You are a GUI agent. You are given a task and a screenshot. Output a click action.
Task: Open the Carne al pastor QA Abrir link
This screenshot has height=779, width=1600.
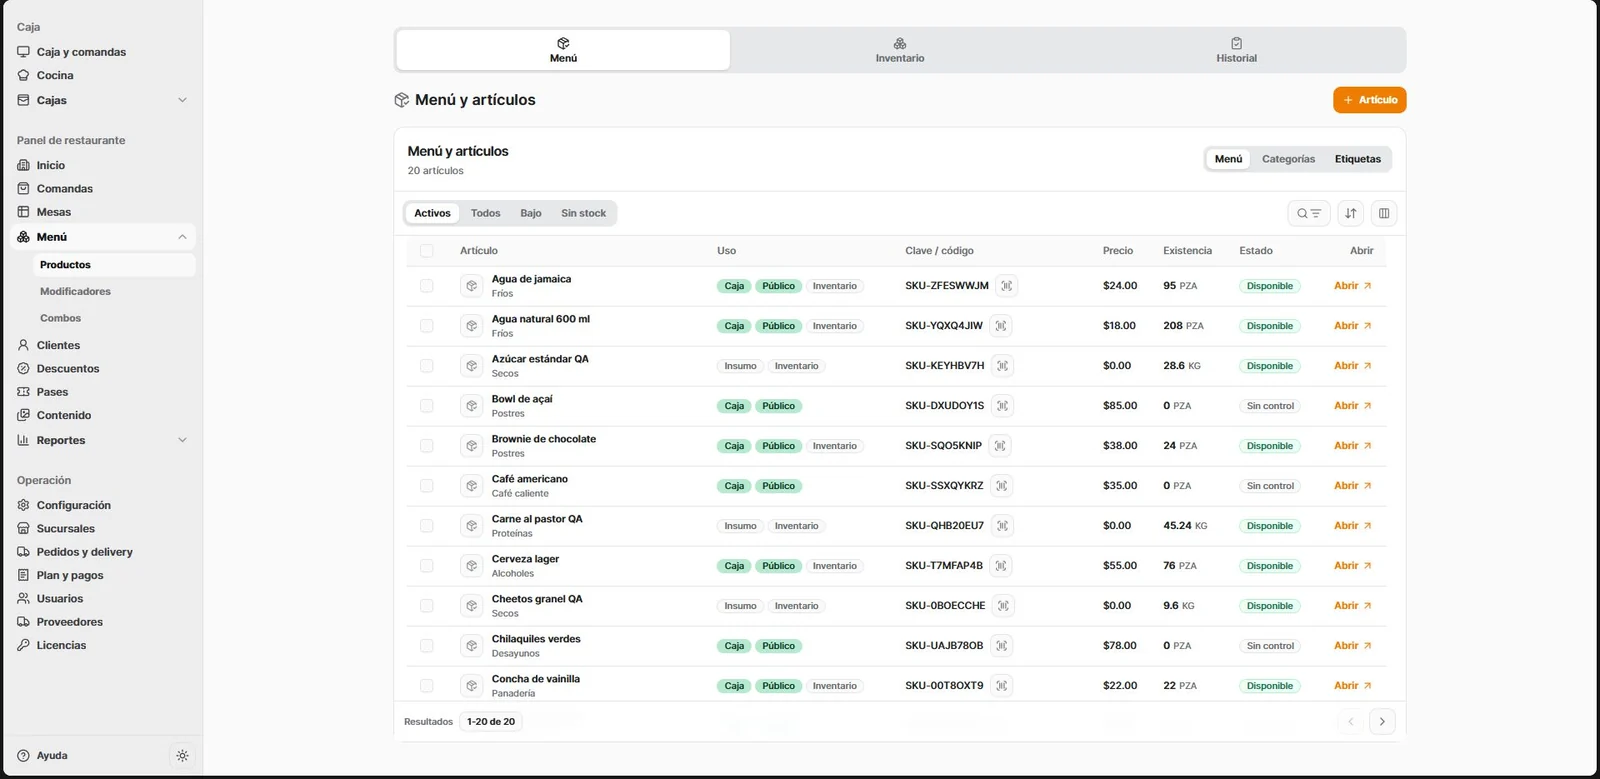[1352, 526]
